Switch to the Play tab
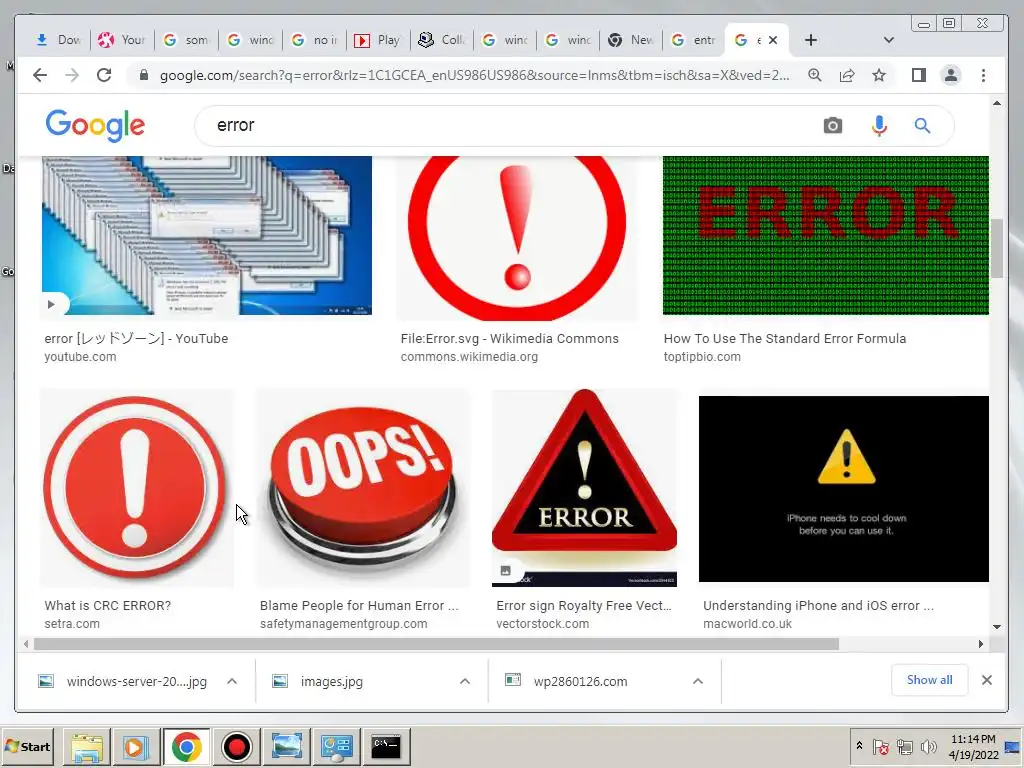Viewport: 1024px width, 768px height. [x=378, y=40]
